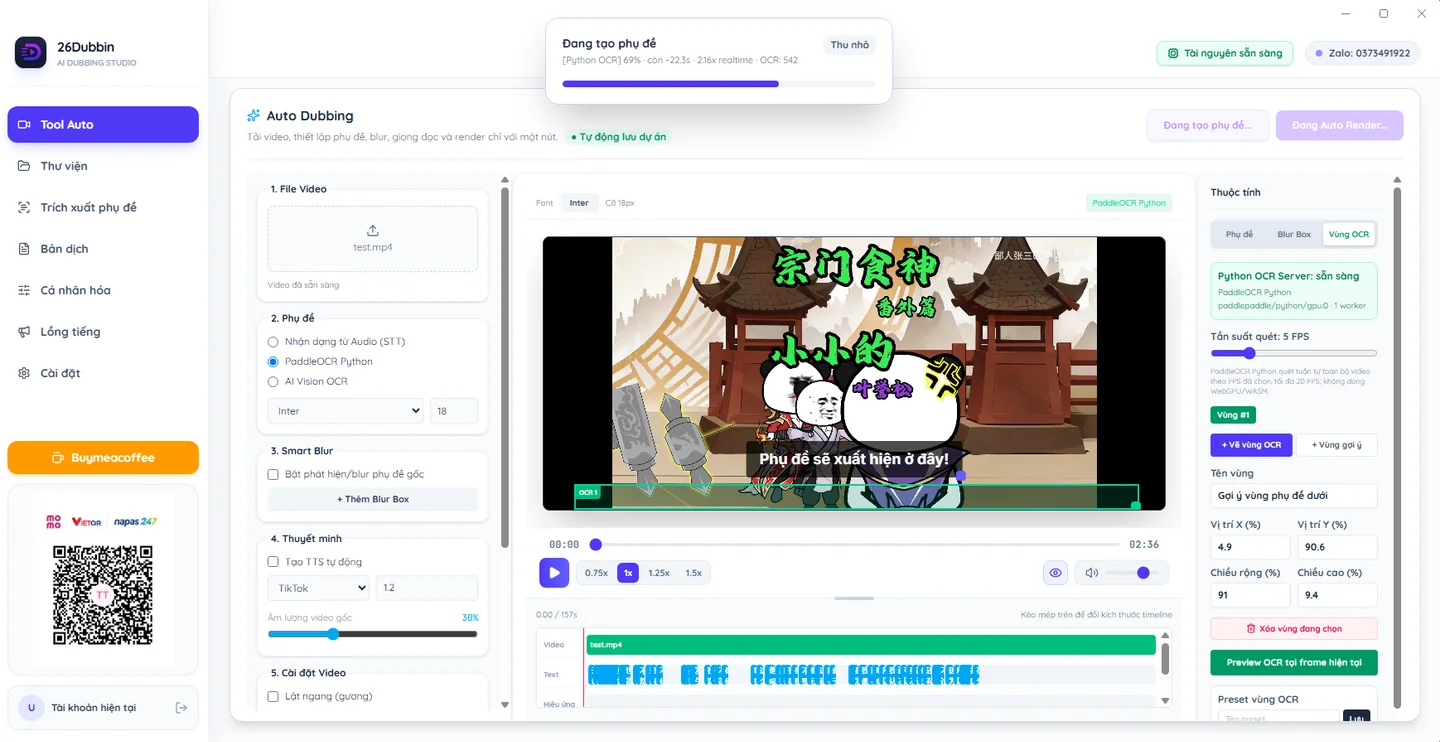Click the Tên vùng input field
This screenshot has height=742, width=1440.
pyautogui.click(x=1294, y=496)
